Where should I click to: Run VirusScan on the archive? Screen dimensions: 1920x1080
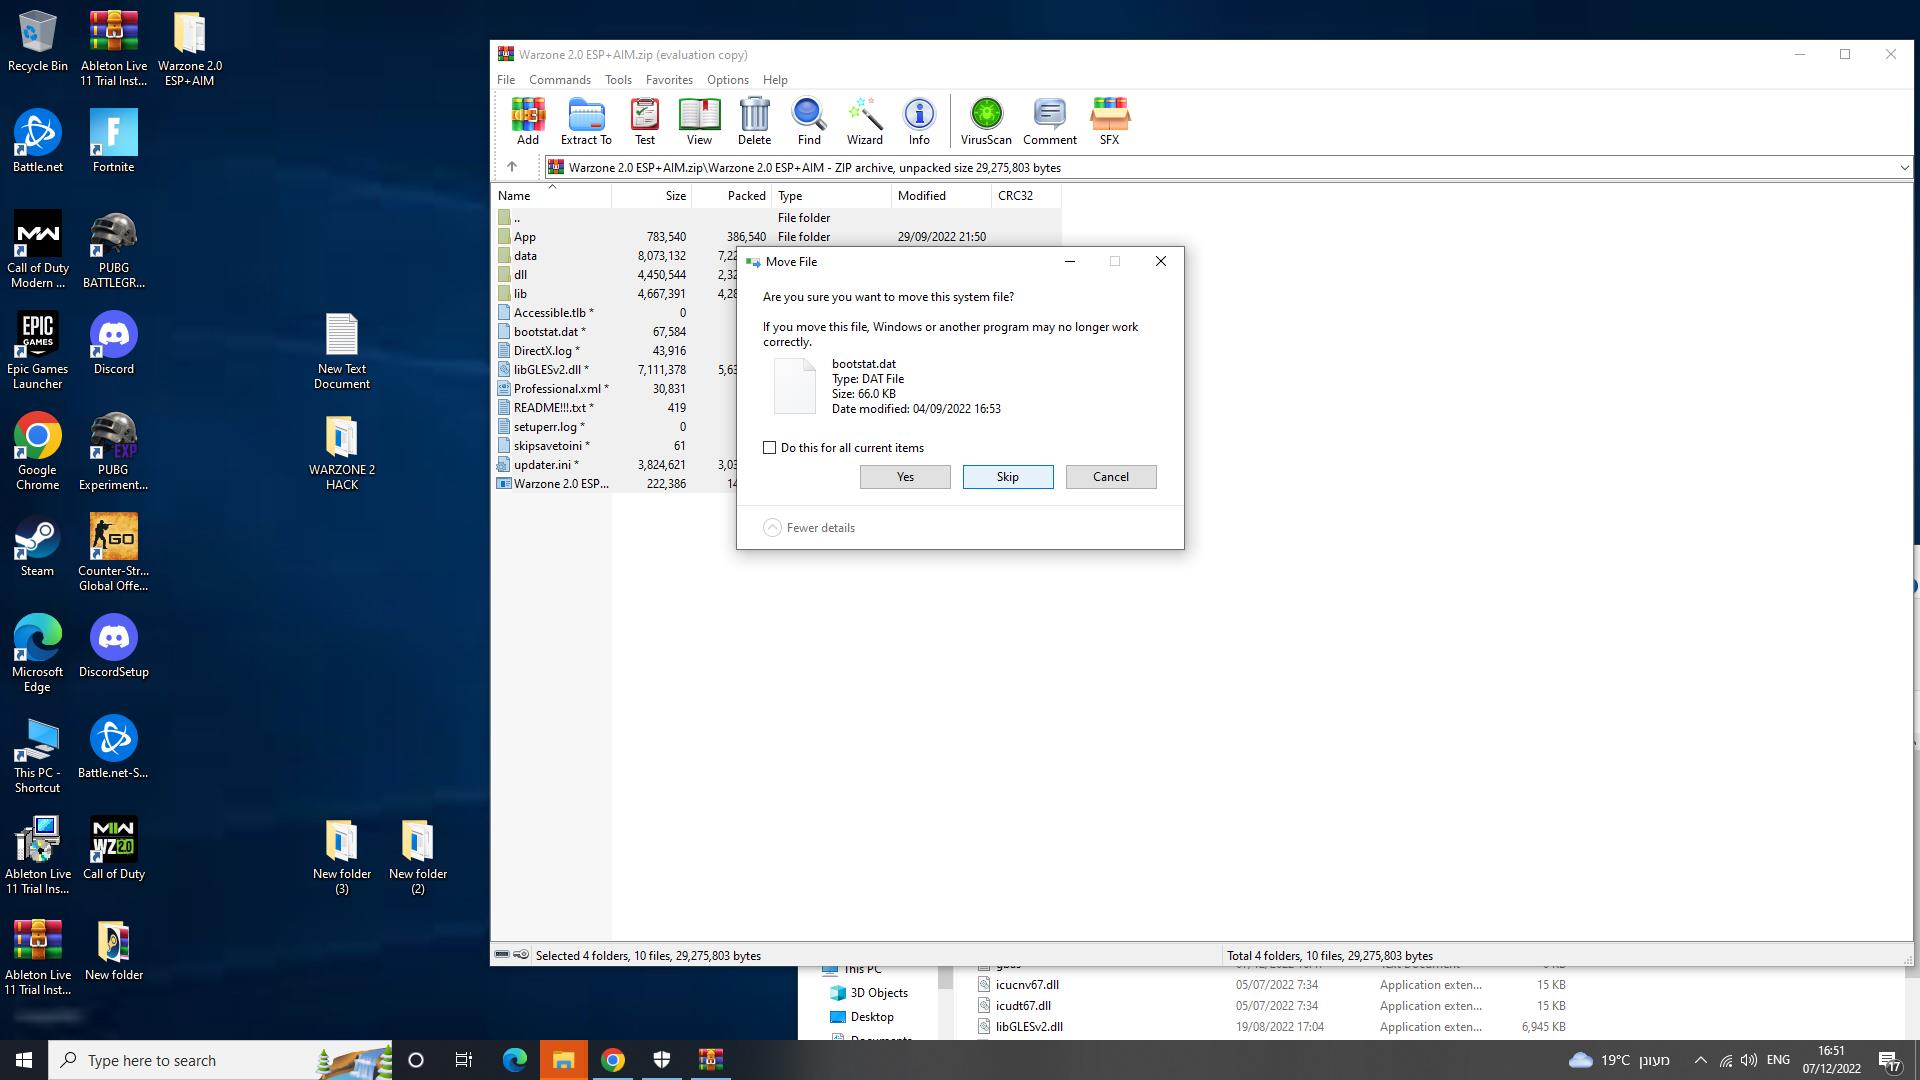tap(986, 121)
